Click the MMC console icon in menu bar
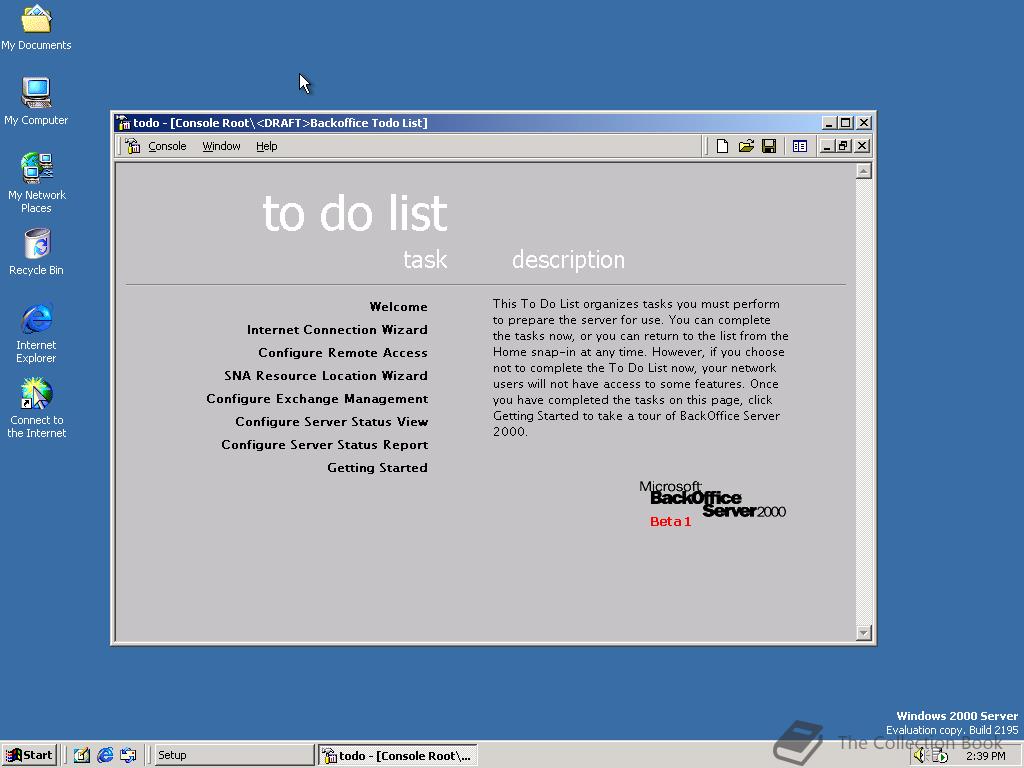 133,146
